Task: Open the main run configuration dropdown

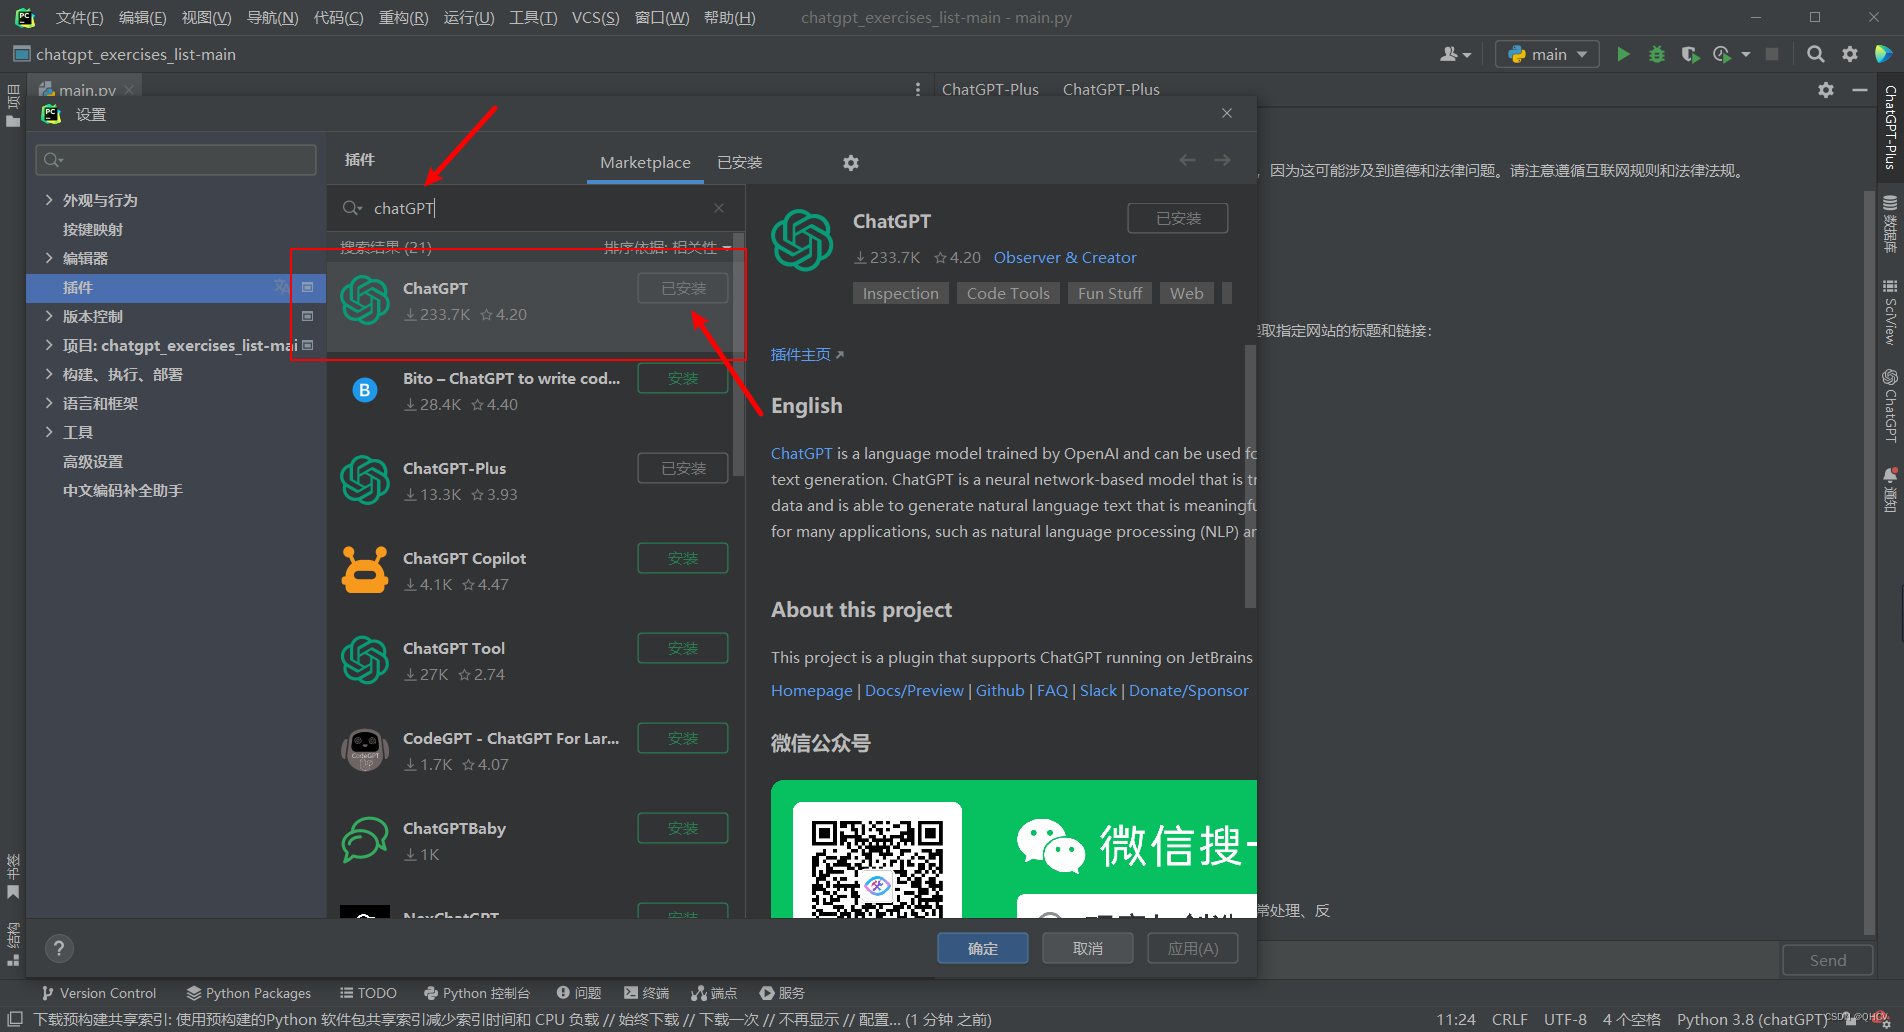Action: coord(1547,54)
